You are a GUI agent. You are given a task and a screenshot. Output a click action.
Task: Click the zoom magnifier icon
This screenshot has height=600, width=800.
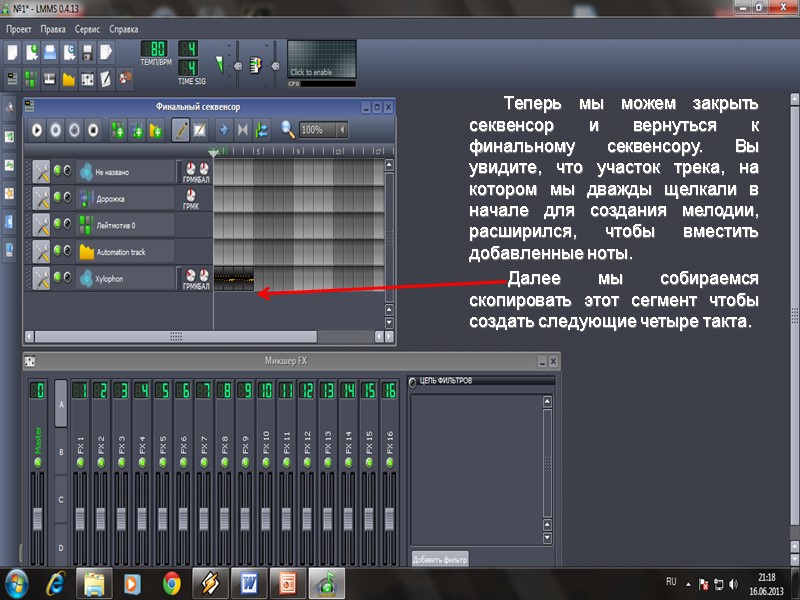288,130
